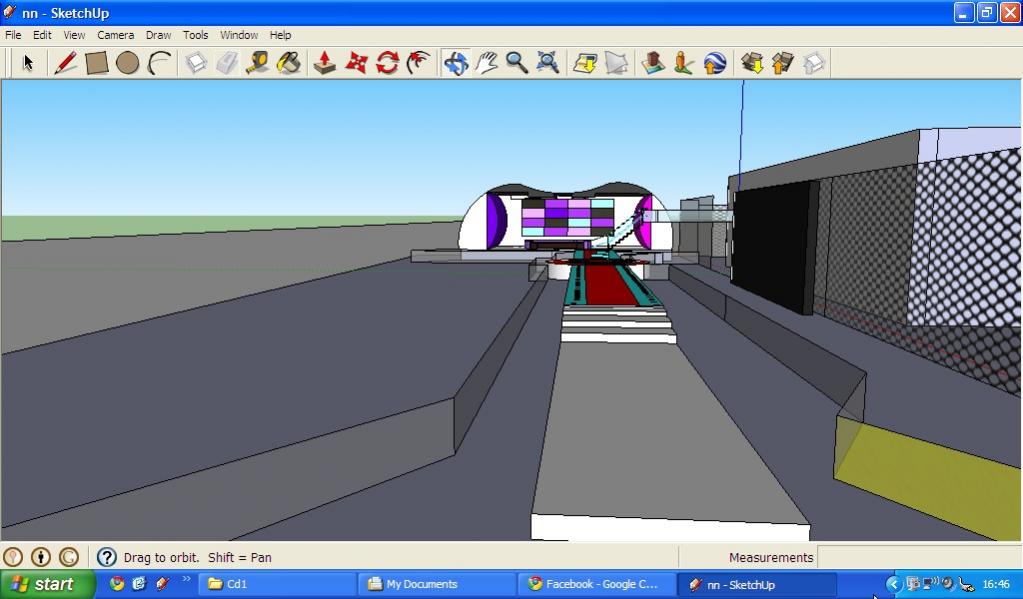Switch to the Pan hand tool
Viewport: 1023px width, 599px height.
tap(486, 63)
